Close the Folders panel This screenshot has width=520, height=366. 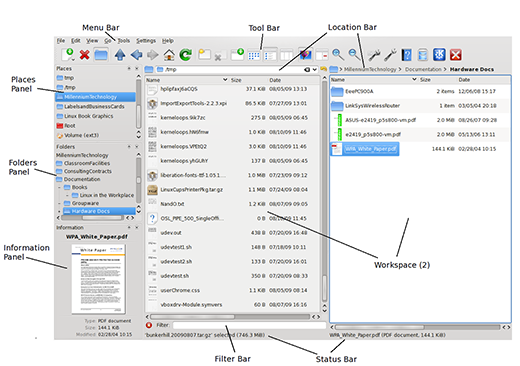tap(137, 147)
